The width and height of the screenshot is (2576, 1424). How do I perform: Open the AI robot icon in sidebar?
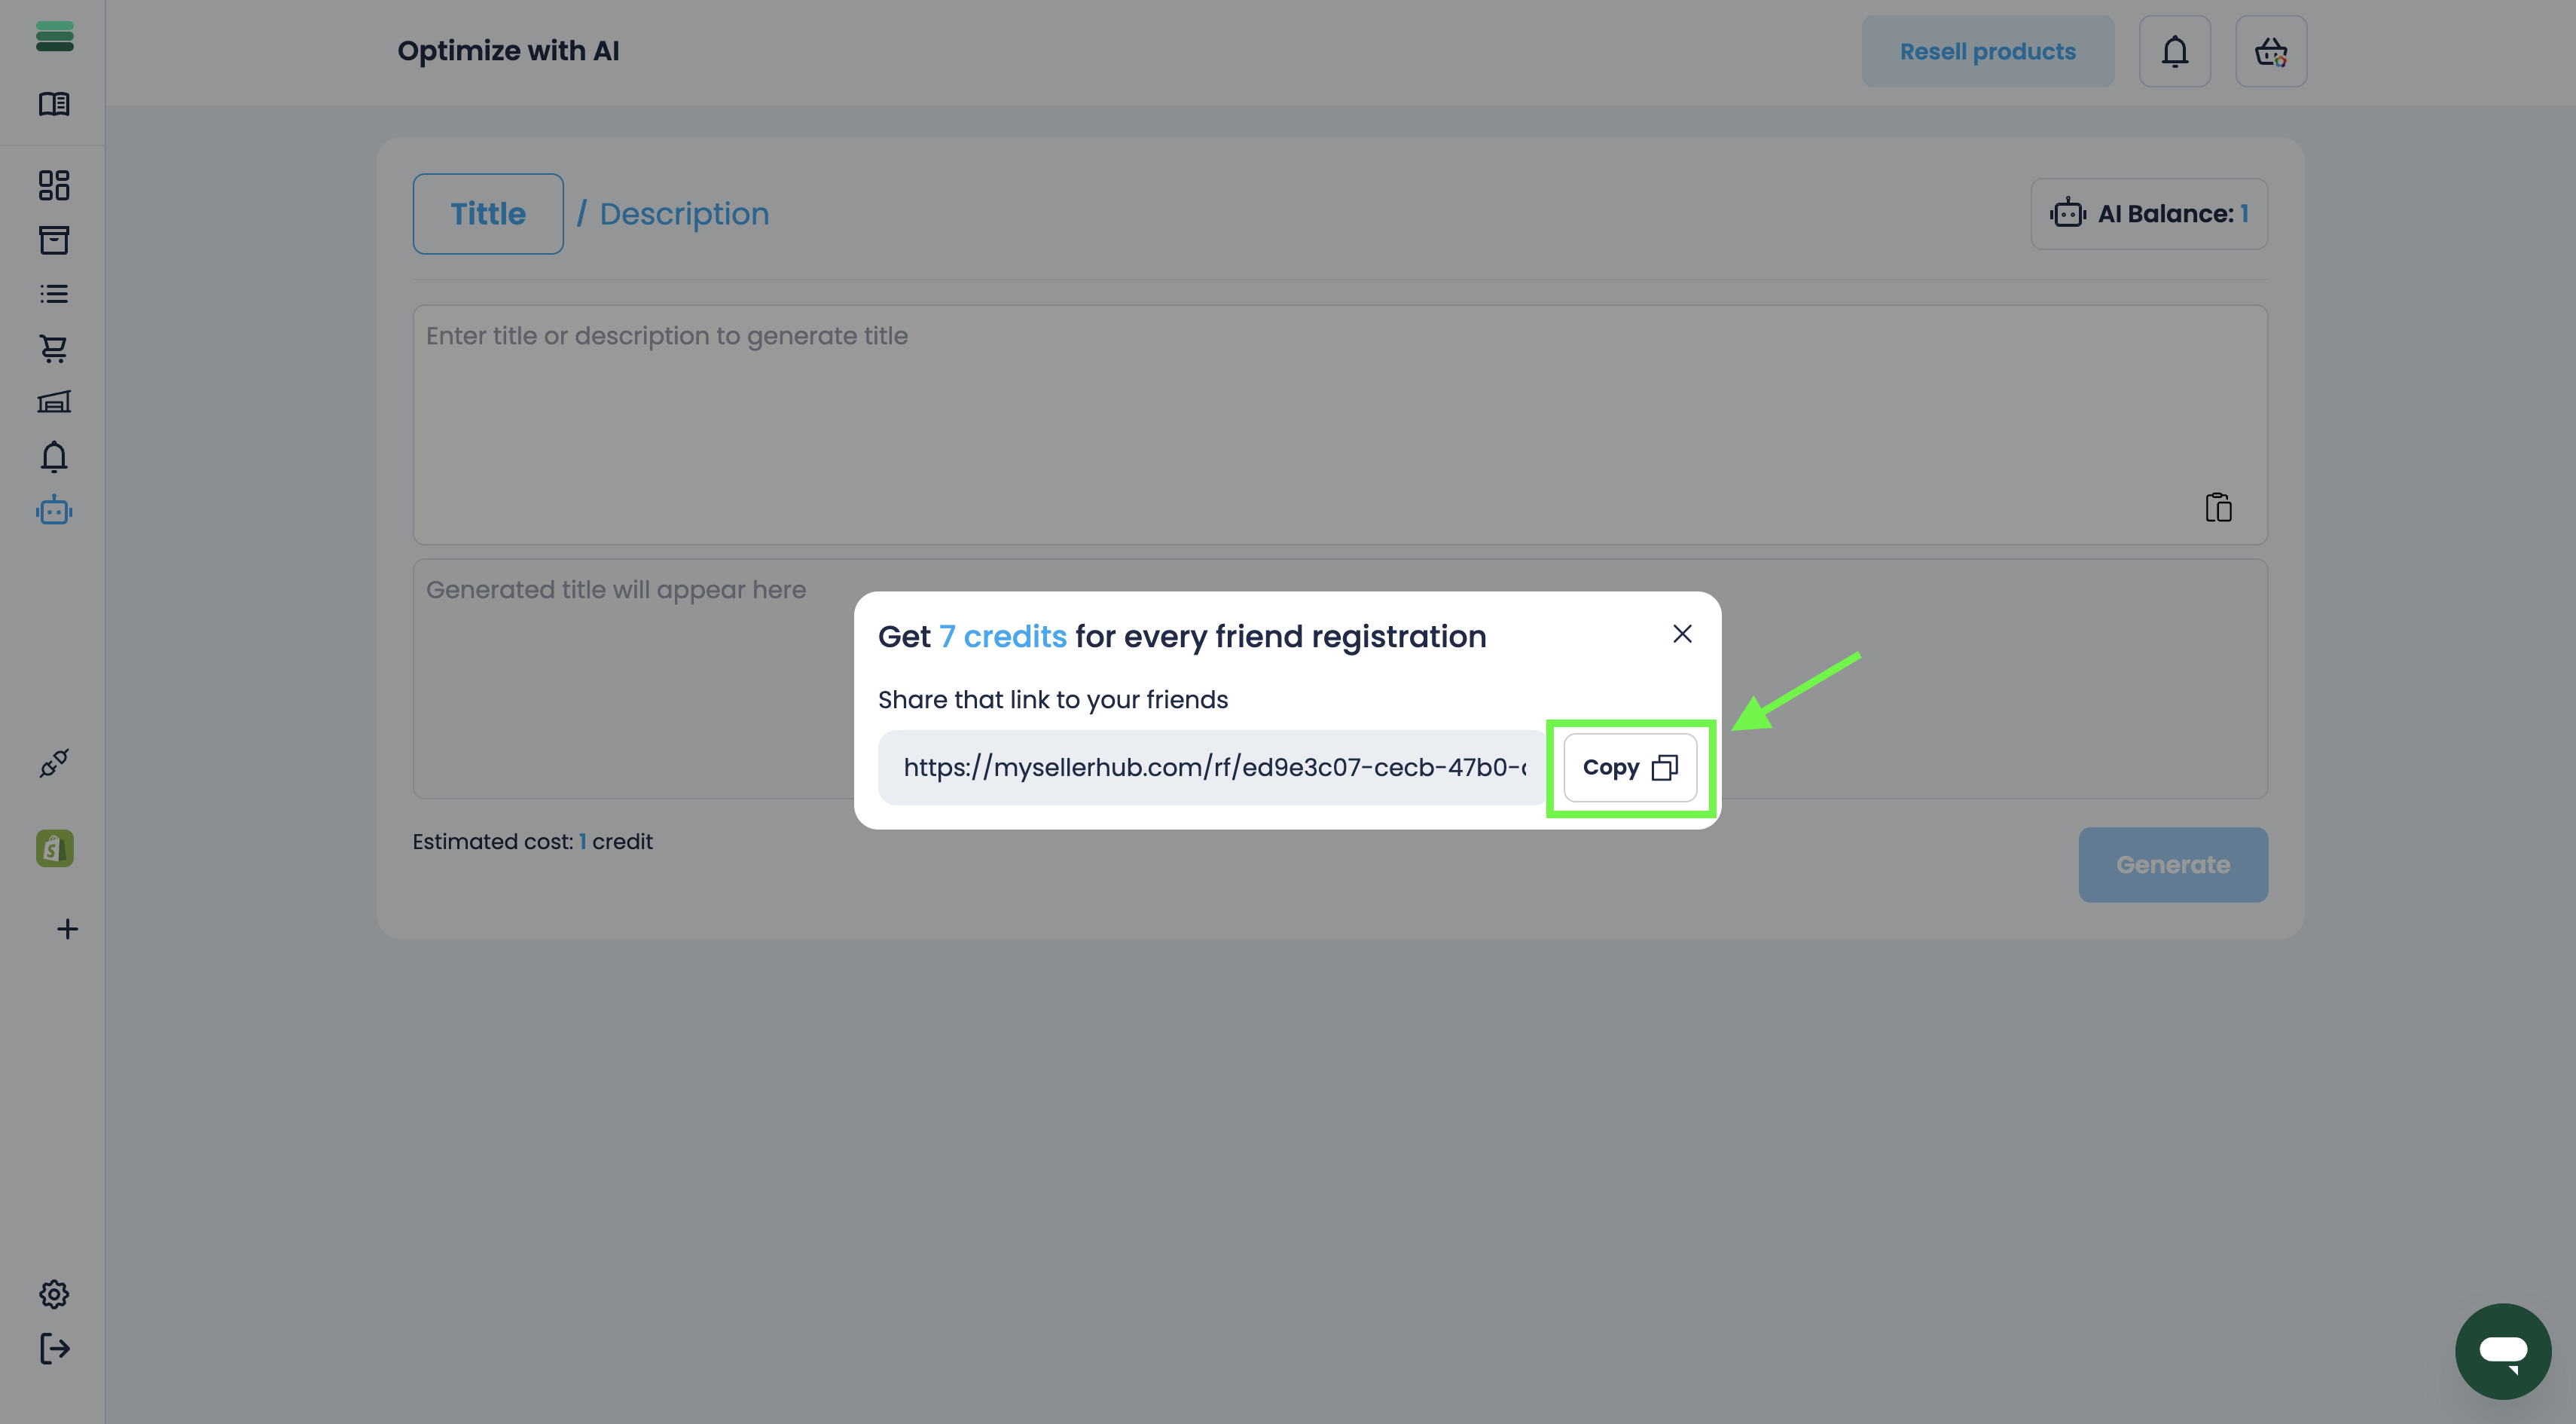point(54,511)
